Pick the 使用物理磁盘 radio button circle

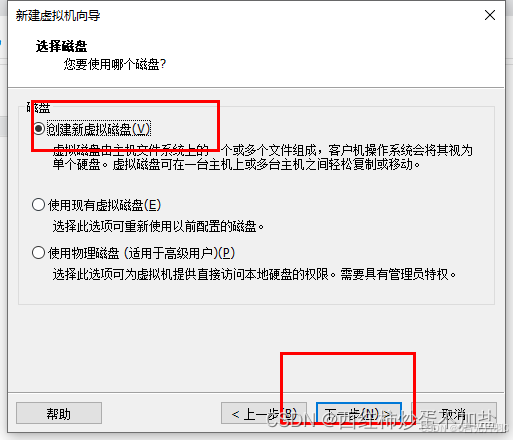(x=38, y=253)
